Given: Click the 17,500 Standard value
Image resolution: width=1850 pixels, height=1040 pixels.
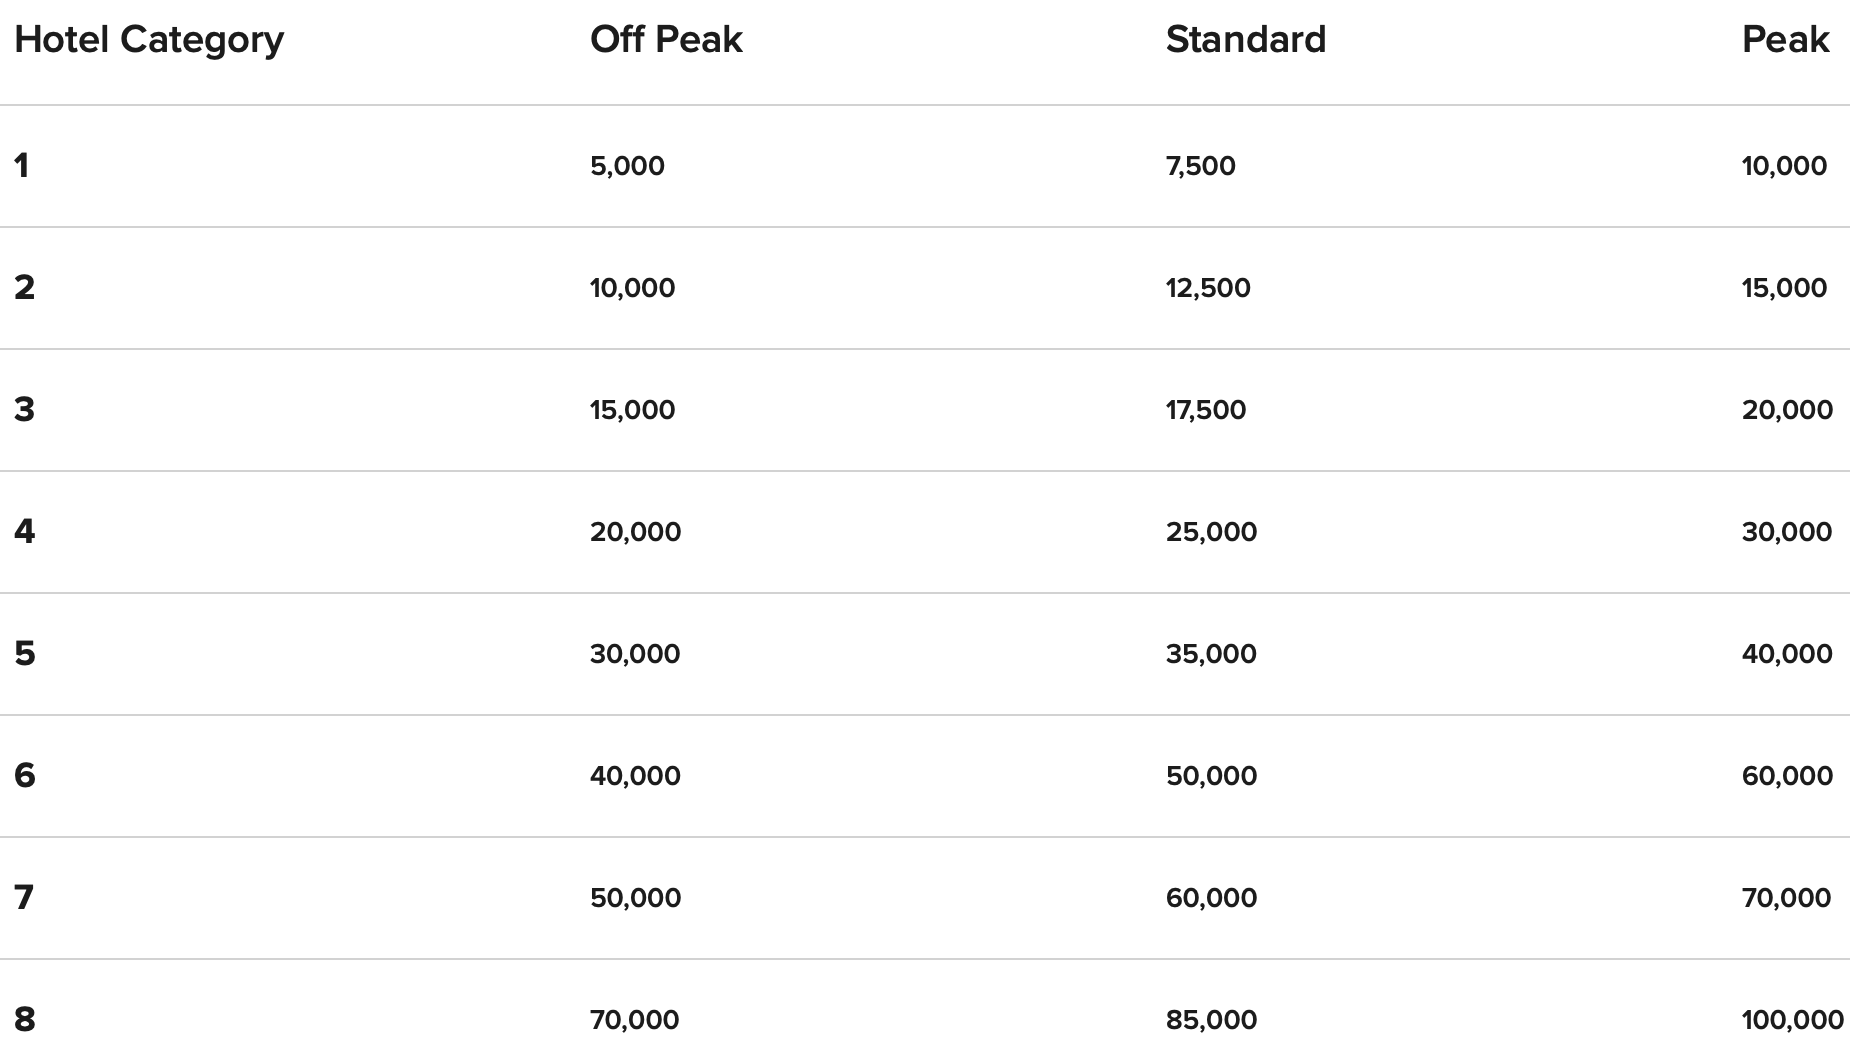Looking at the screenshot, I should pos(1205,410).
